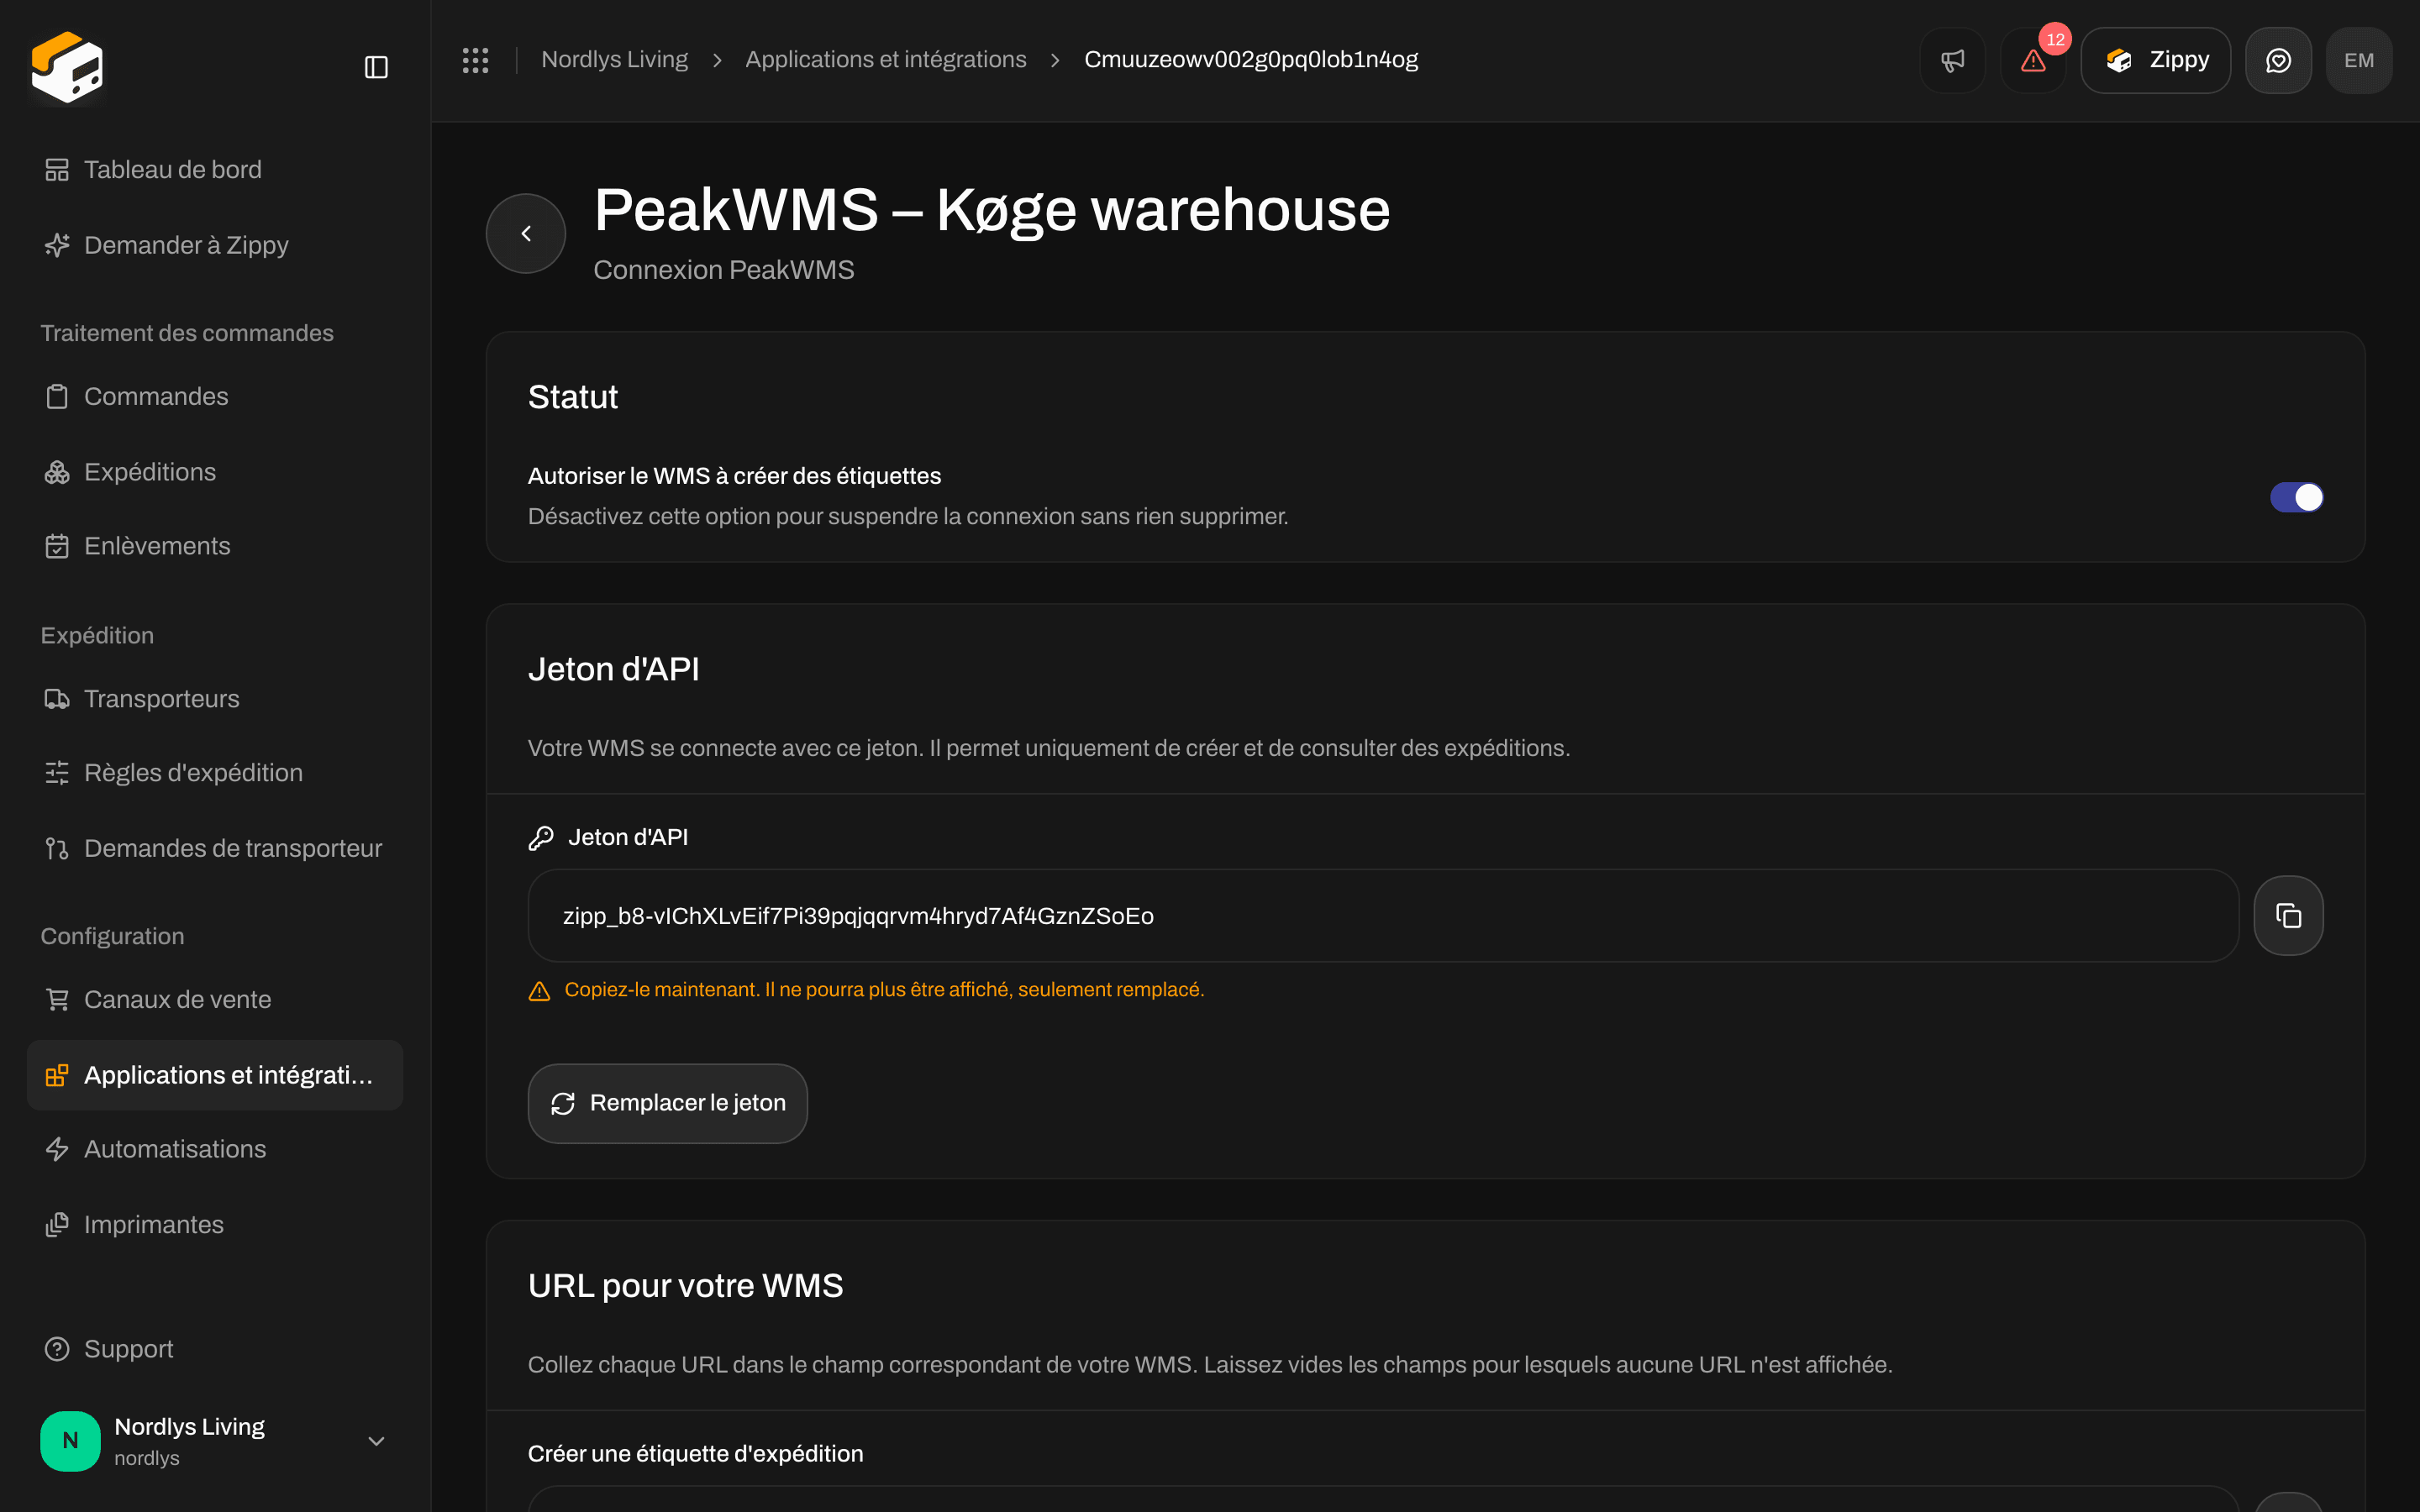Open the announcements megaphone icon
This screenshot has height=1512, width=2420.
point(1952,60)
